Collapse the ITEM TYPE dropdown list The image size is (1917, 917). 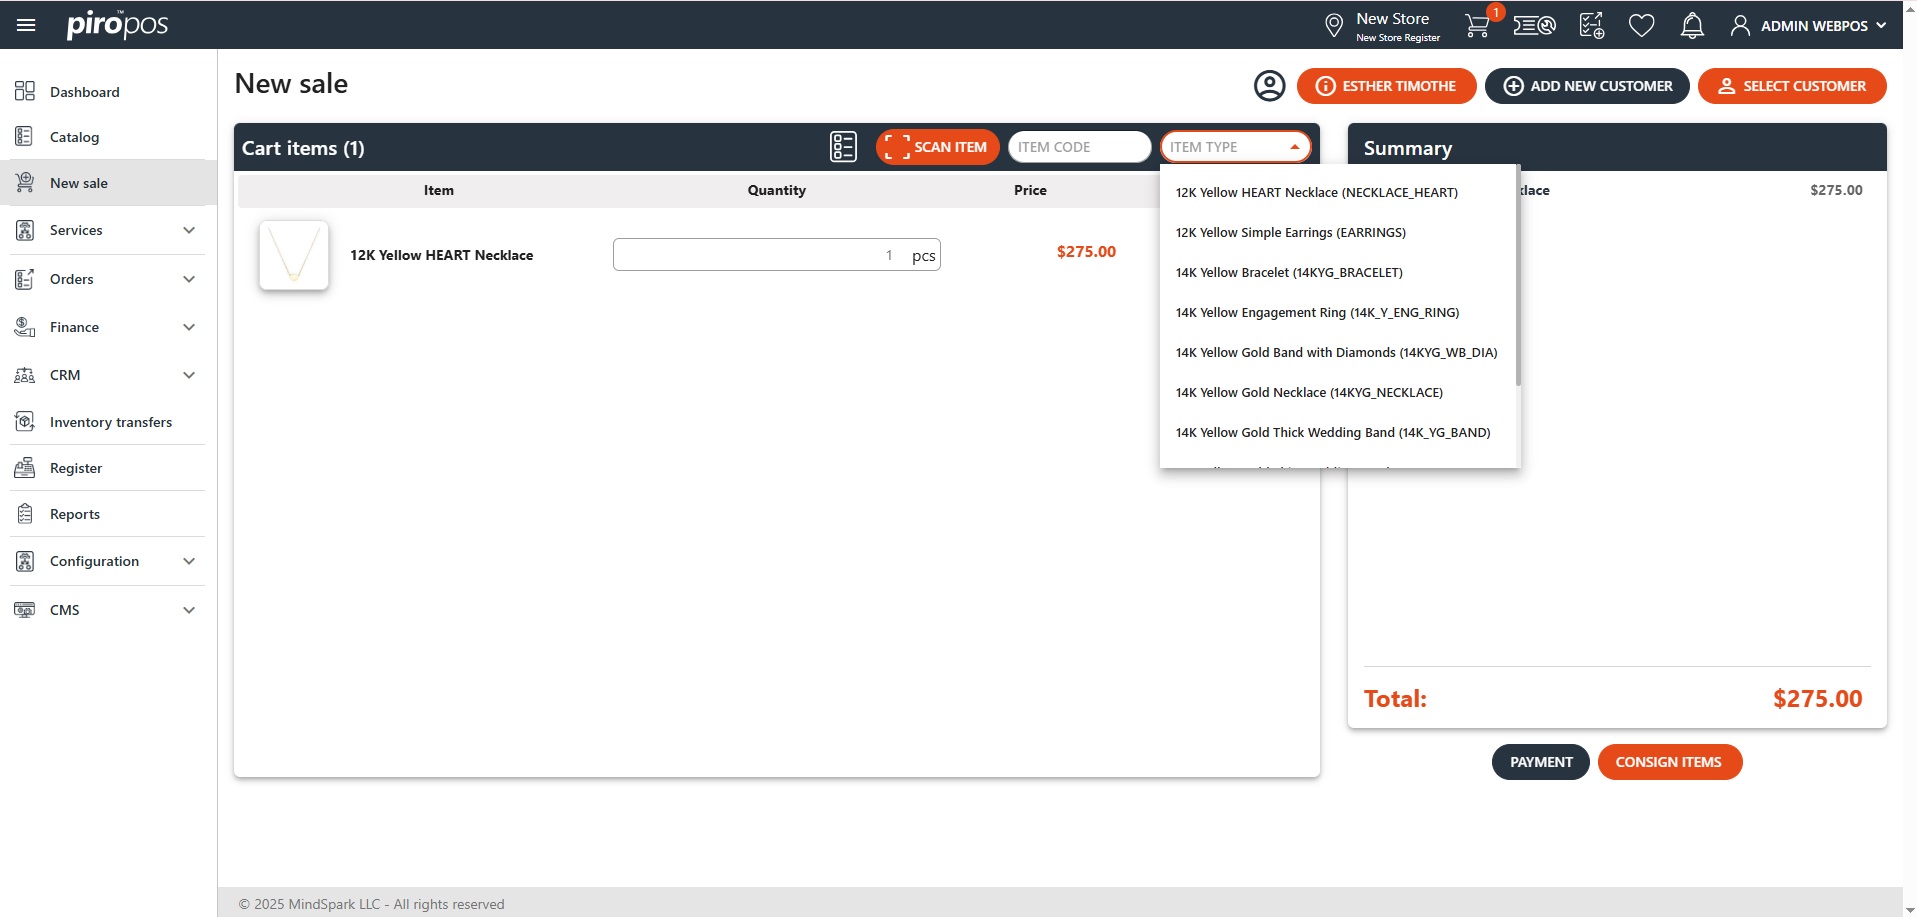tap(1294, 147)
